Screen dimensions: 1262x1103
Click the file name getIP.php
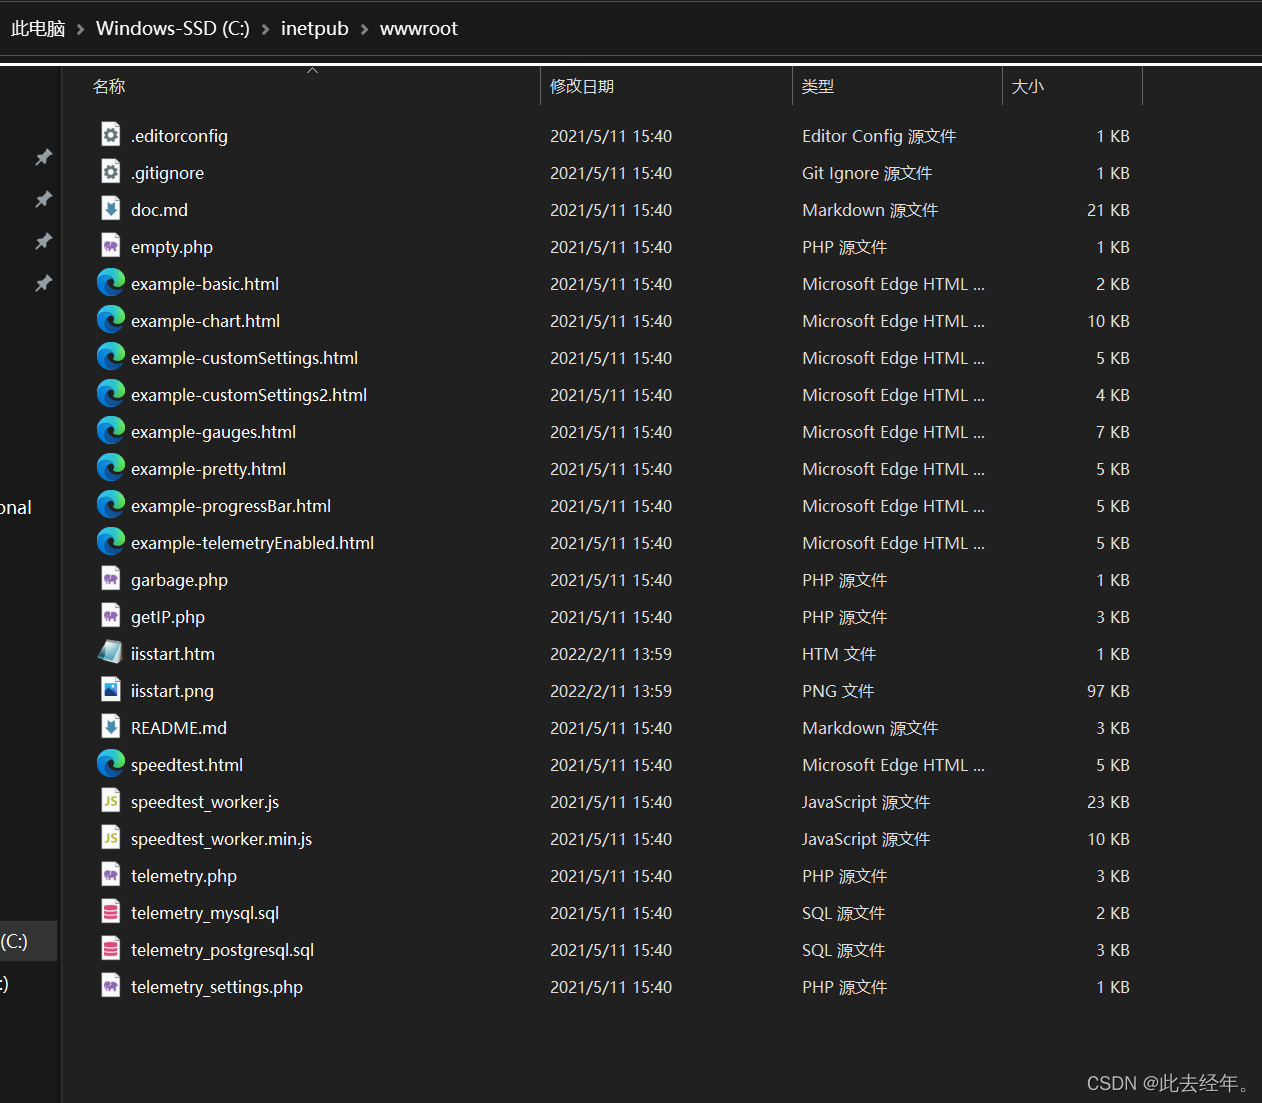[168, 617]
